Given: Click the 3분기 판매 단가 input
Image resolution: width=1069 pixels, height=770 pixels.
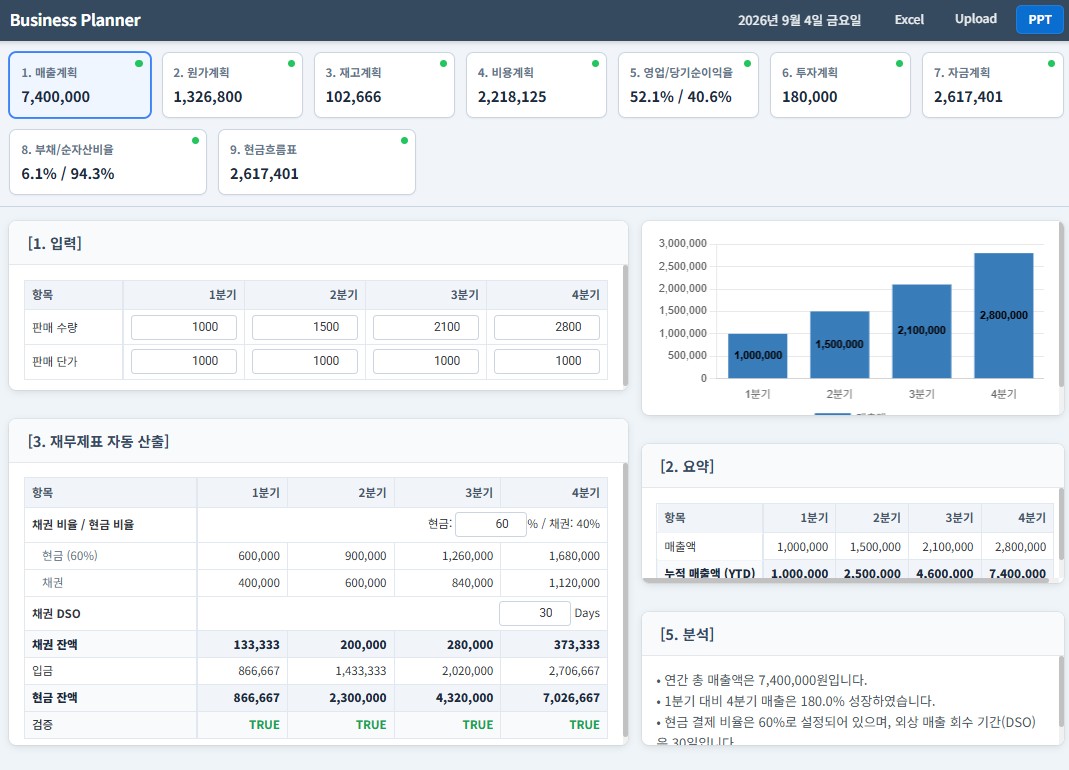Looking at the screenshot, I should [x=425, y=361].
